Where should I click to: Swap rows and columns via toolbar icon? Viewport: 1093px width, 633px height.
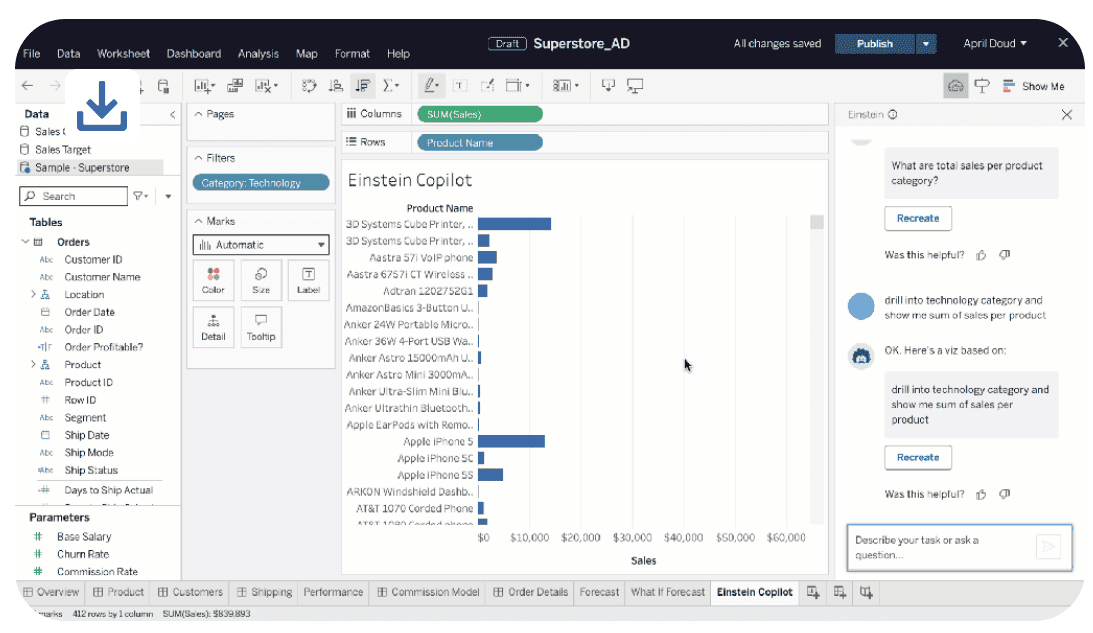click(x=309, y=86)
